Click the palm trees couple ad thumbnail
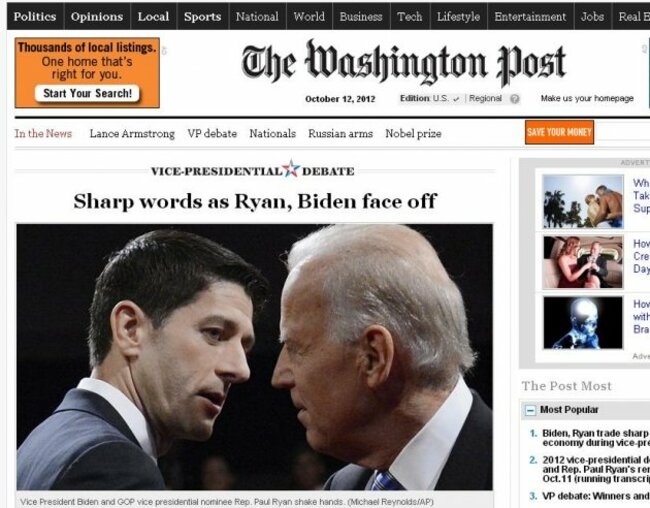The height and width of the screenshot is (508, 650). point(583,202)
